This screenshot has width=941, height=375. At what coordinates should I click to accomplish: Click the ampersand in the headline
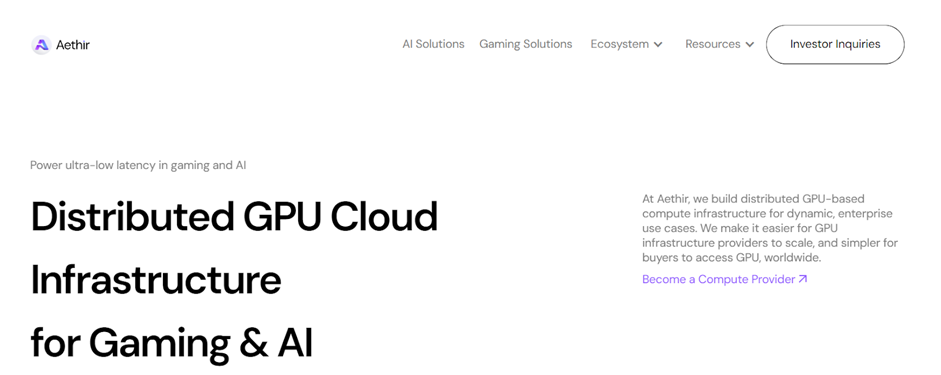[253, 344]
